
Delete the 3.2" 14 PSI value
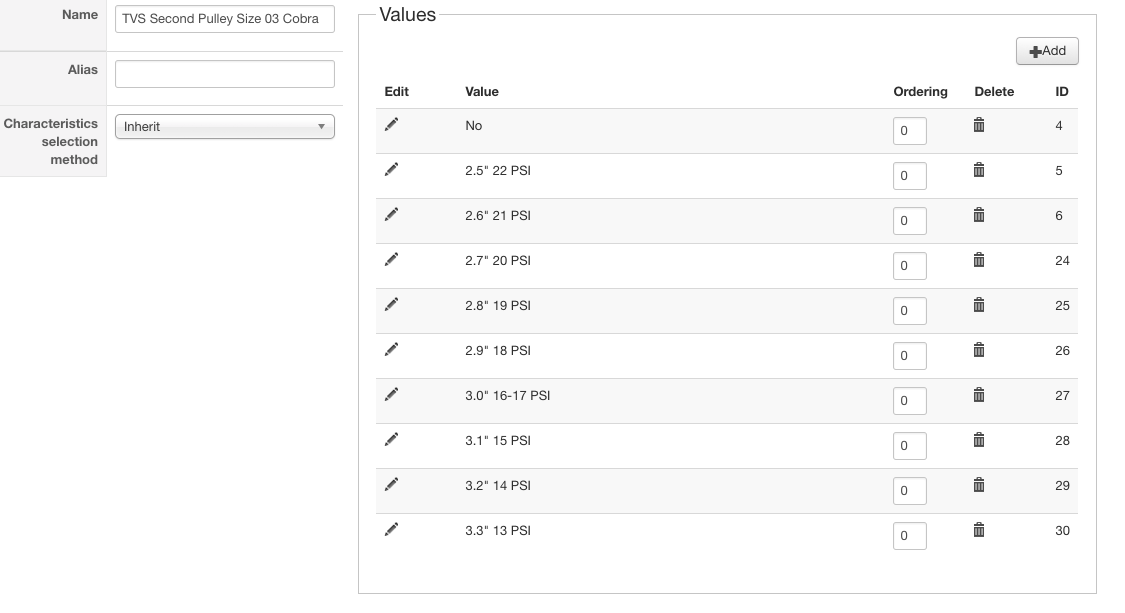coord(979,485)
